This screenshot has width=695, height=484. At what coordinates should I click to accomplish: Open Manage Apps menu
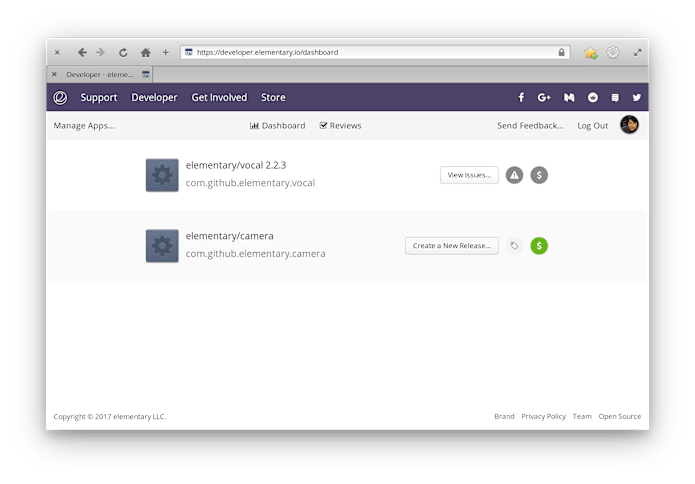[84, 126]
